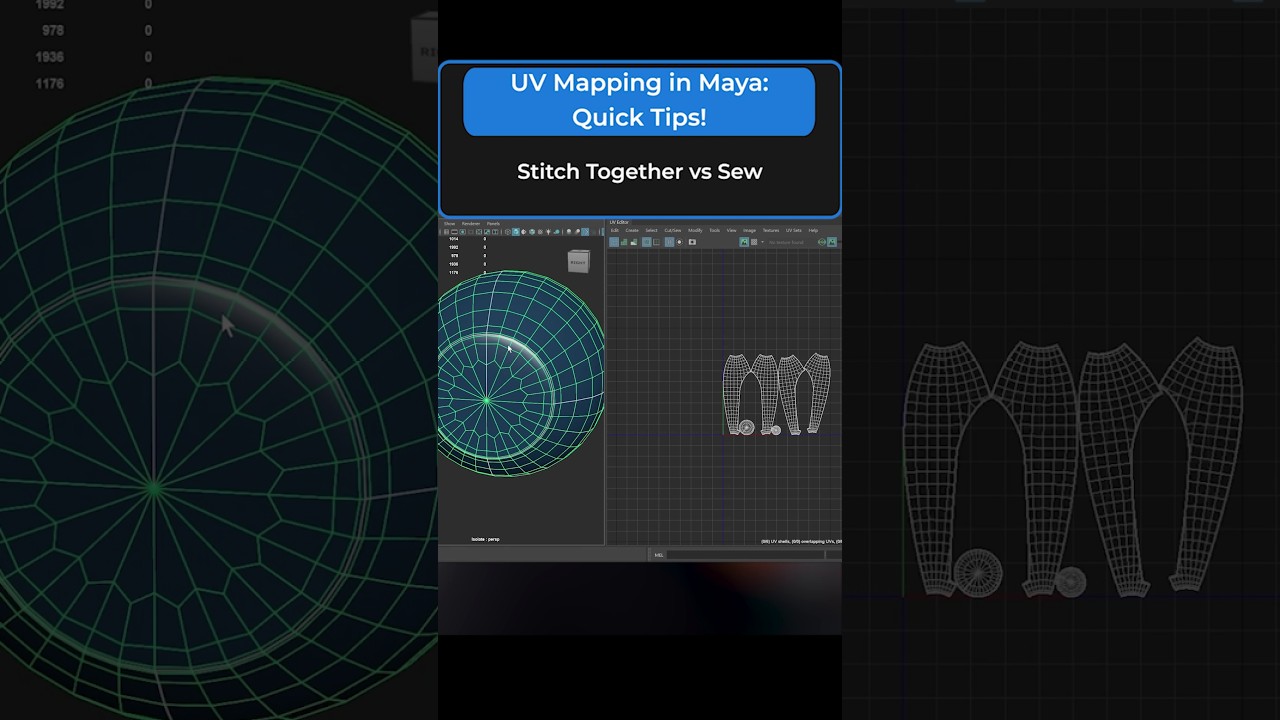1280x720 pixels.
Task: Click the circular Isolate Select icon in UV Editor
Action: click(679, 242)
